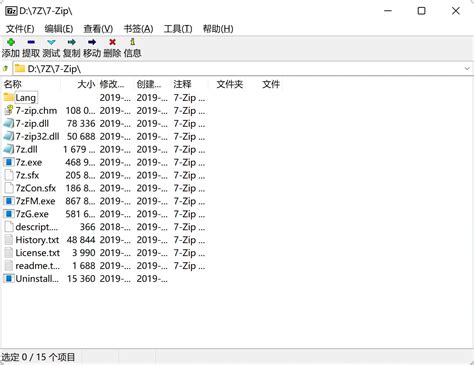Click the 7-zip.chm help file icon
This screenshot has width=474, height=365.
[x=9, y=110]
